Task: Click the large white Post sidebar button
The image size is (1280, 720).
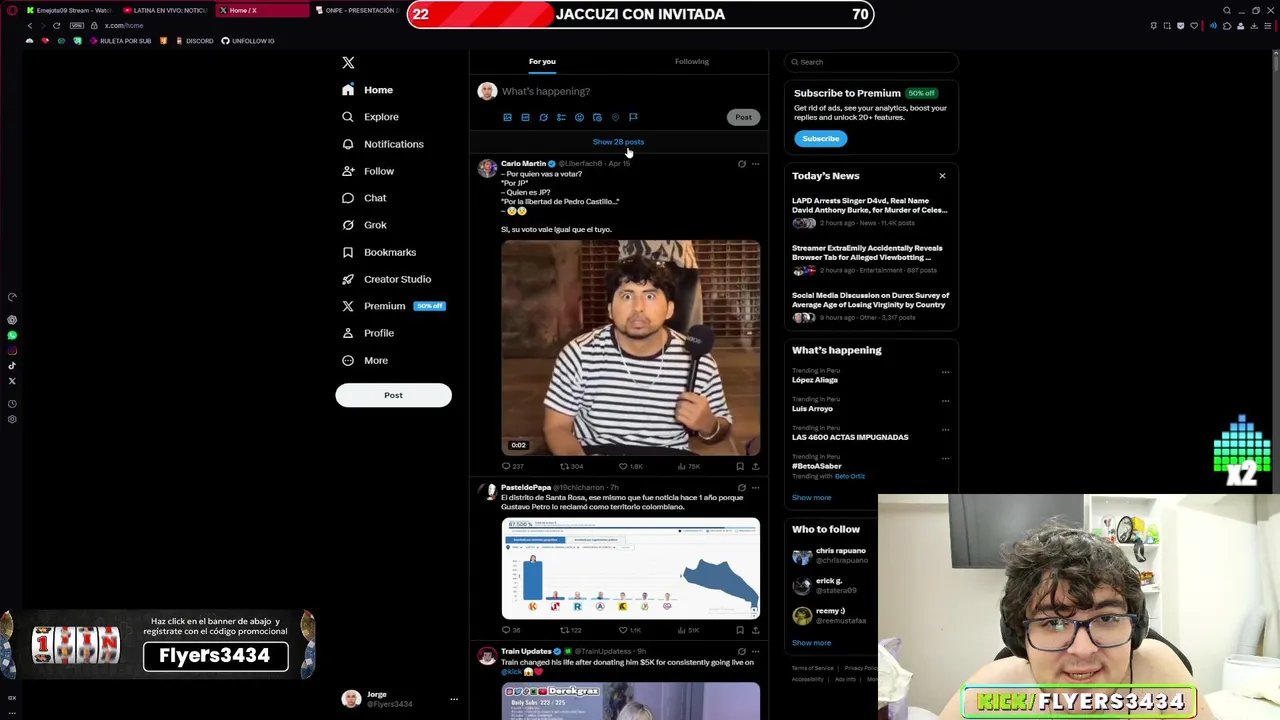Action: click(393, 395)
